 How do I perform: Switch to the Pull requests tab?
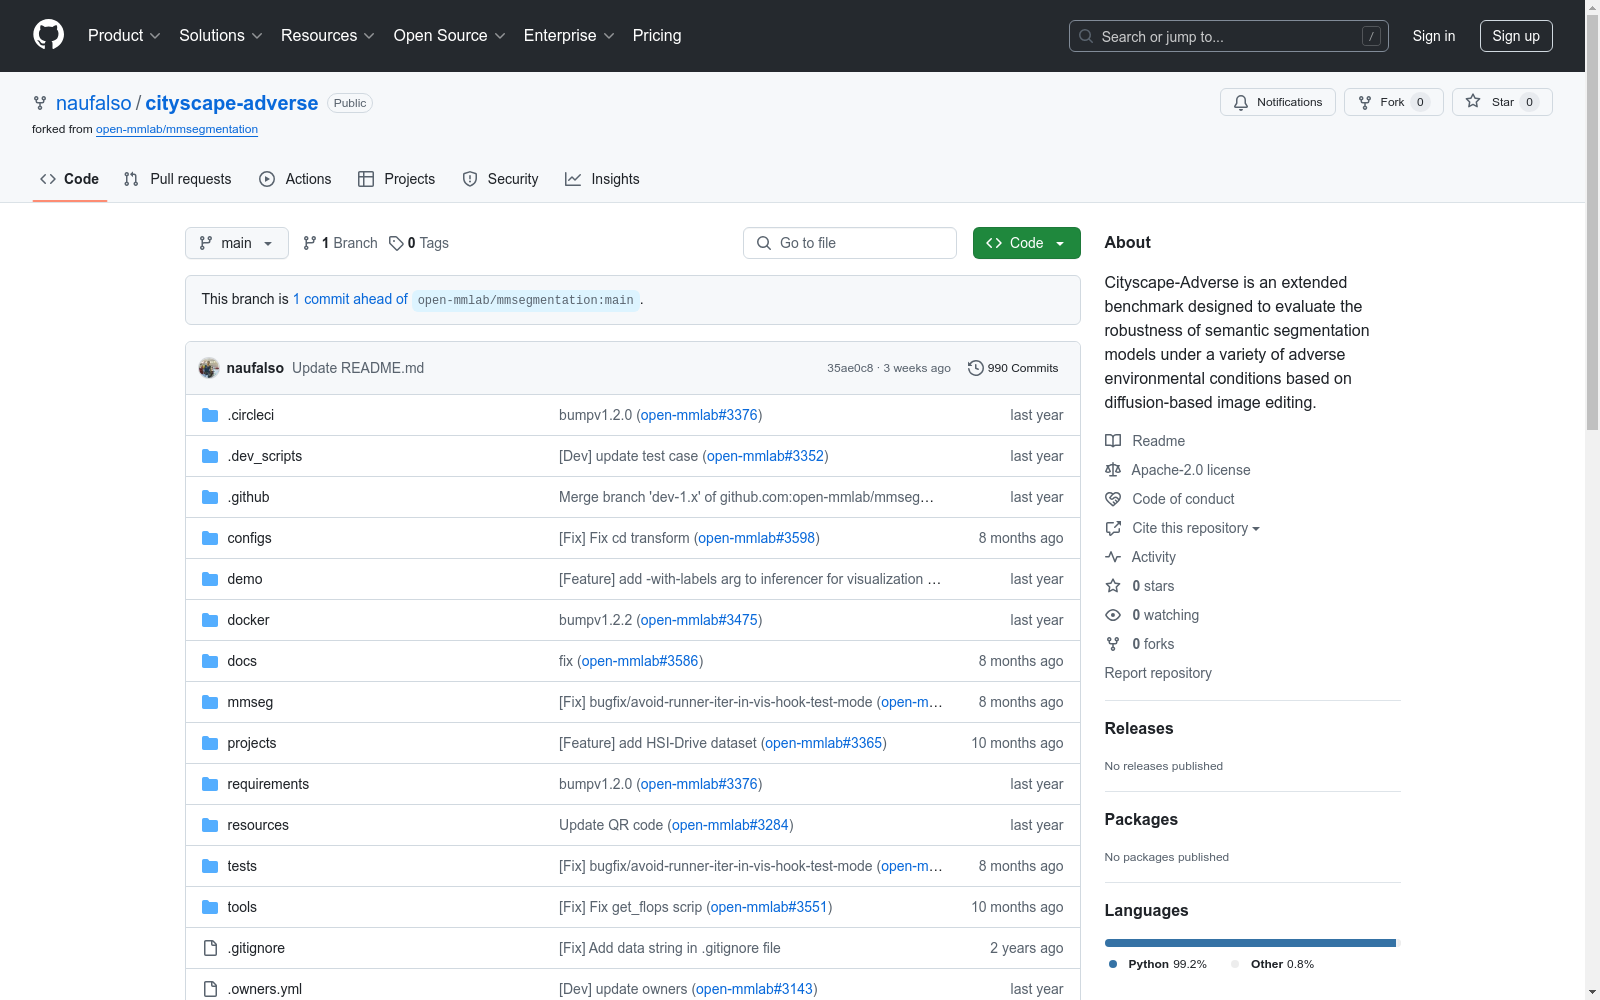pyautogui.click(x=178, y=179)
